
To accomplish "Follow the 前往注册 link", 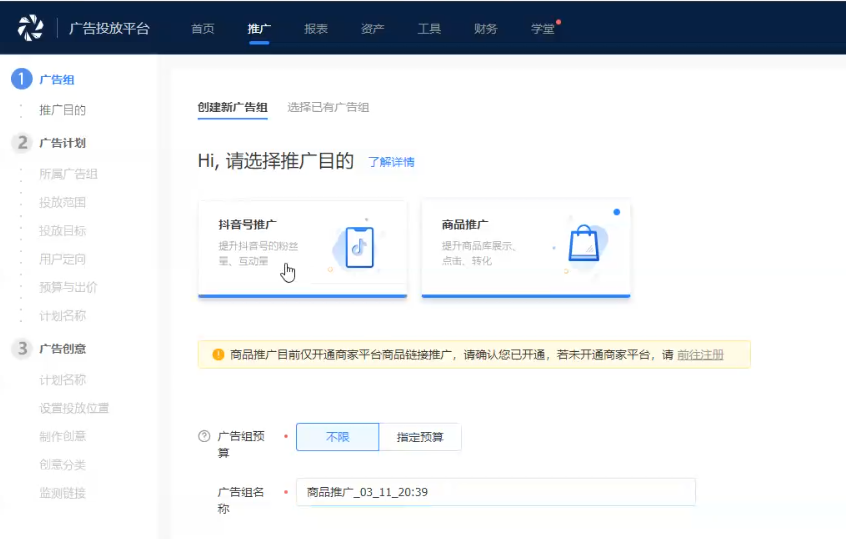I will (x=700, y=354).
